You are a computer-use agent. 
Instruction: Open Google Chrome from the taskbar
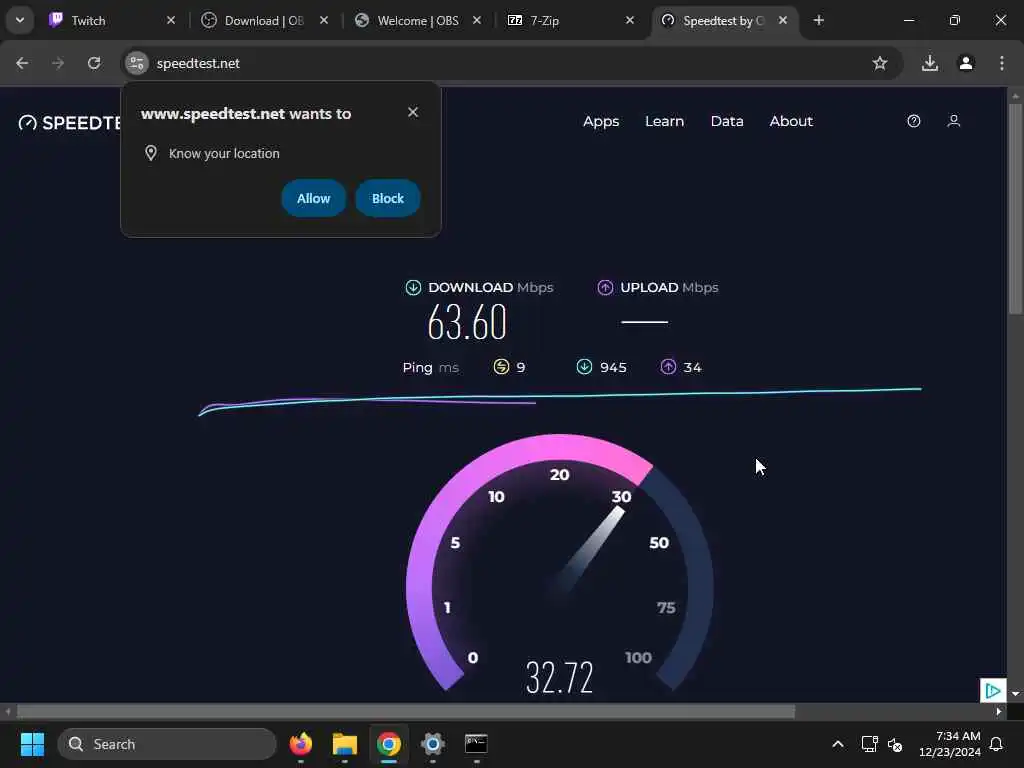(x=389, y=744)
